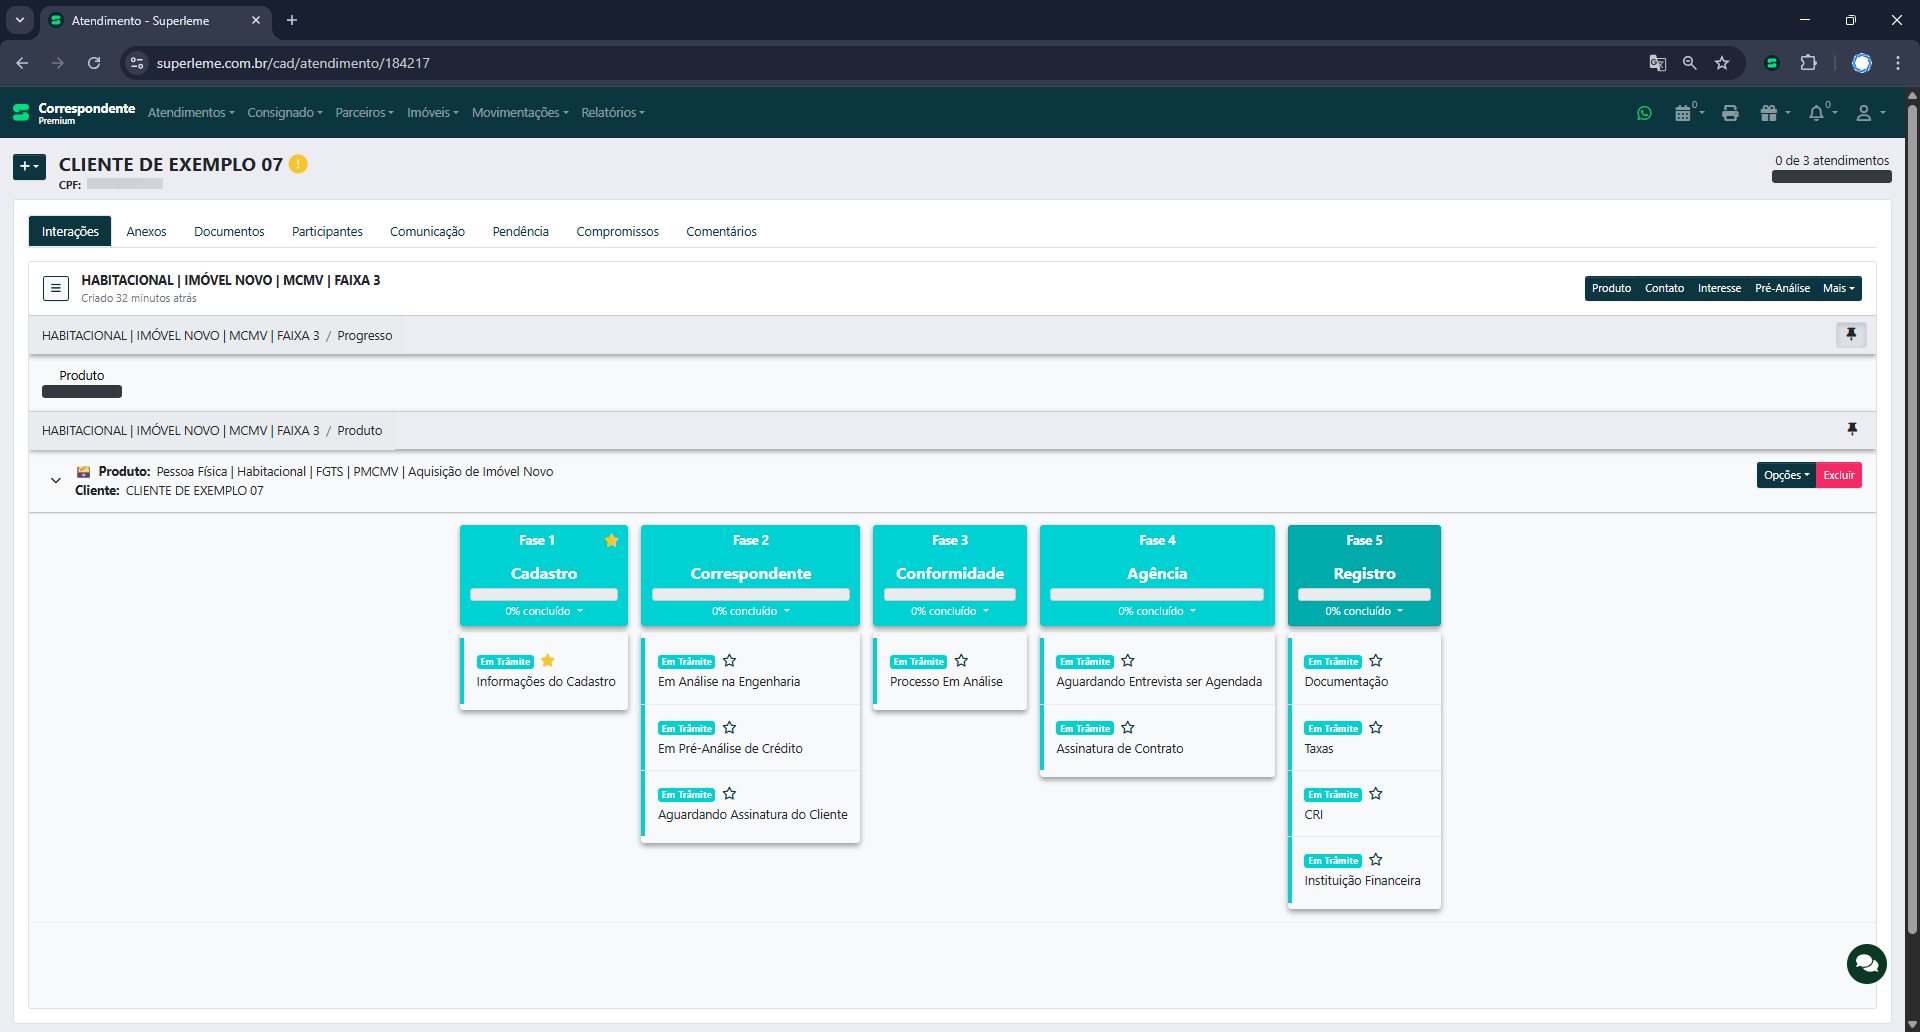Switch to the Documentos tab
This screenshot has width=1920, height=1032.
coord(229,232)
